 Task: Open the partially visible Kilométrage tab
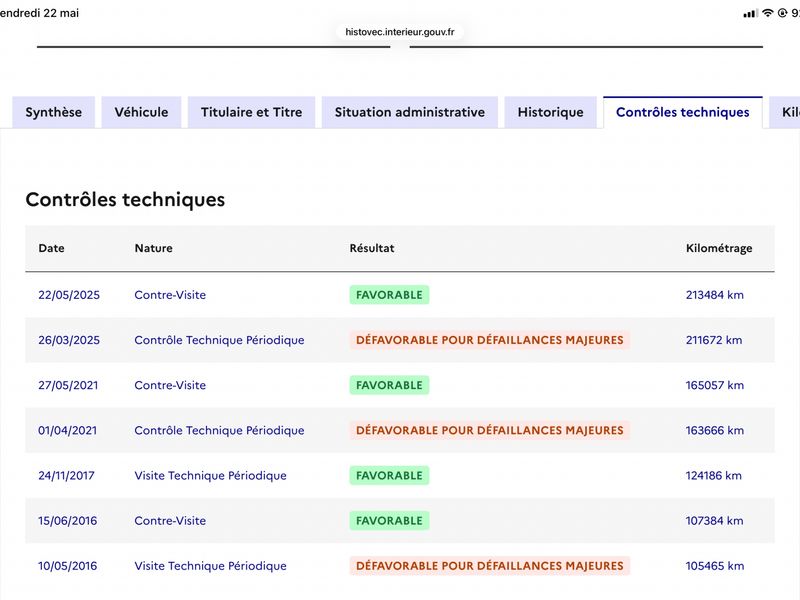tap(786, 112)
